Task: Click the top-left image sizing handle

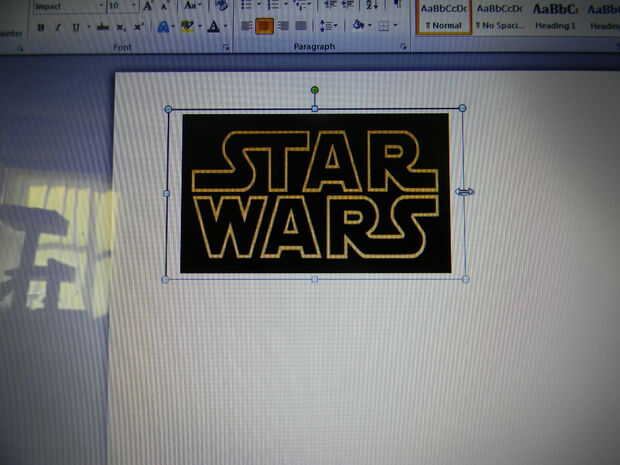Action: point(168,109)
